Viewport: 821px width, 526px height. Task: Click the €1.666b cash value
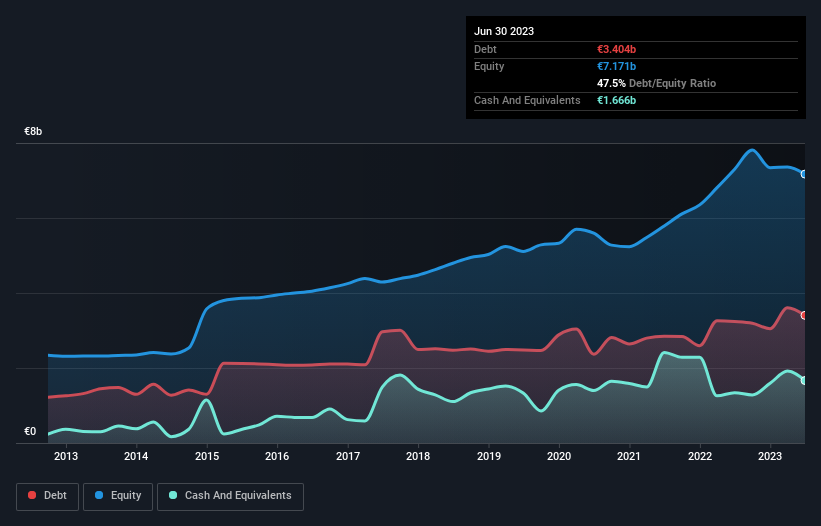click(x=616, y=100)
